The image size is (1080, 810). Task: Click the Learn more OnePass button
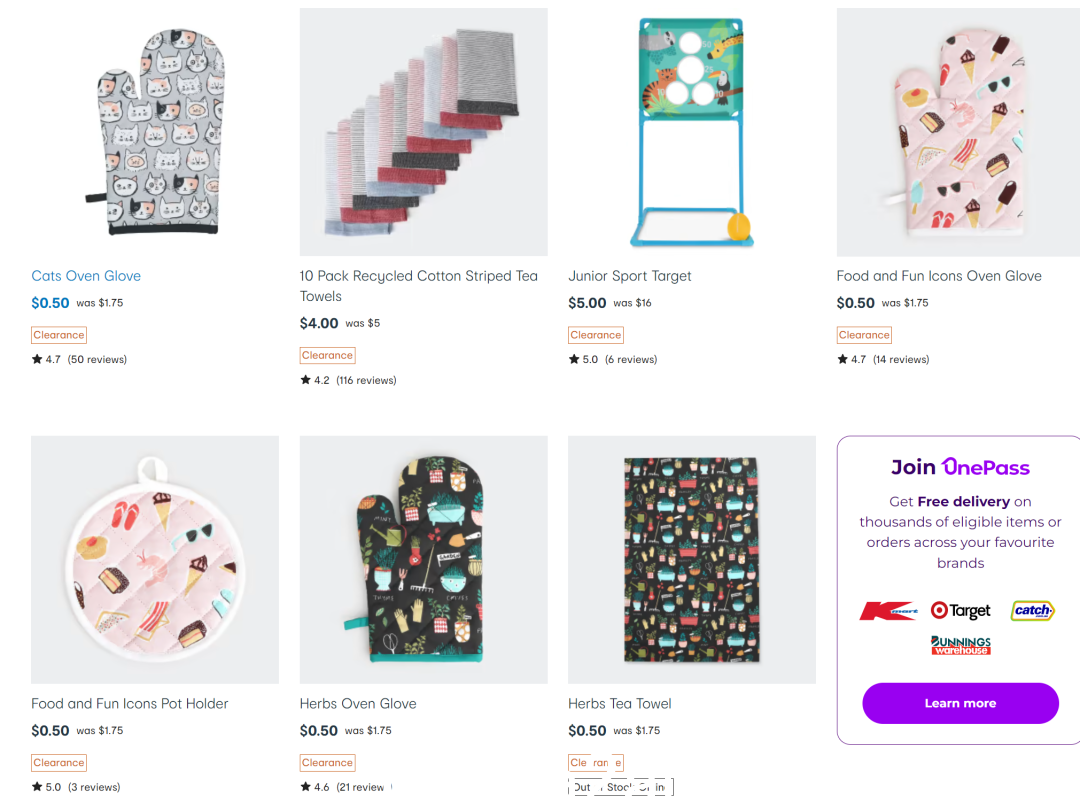coord(960,703)
